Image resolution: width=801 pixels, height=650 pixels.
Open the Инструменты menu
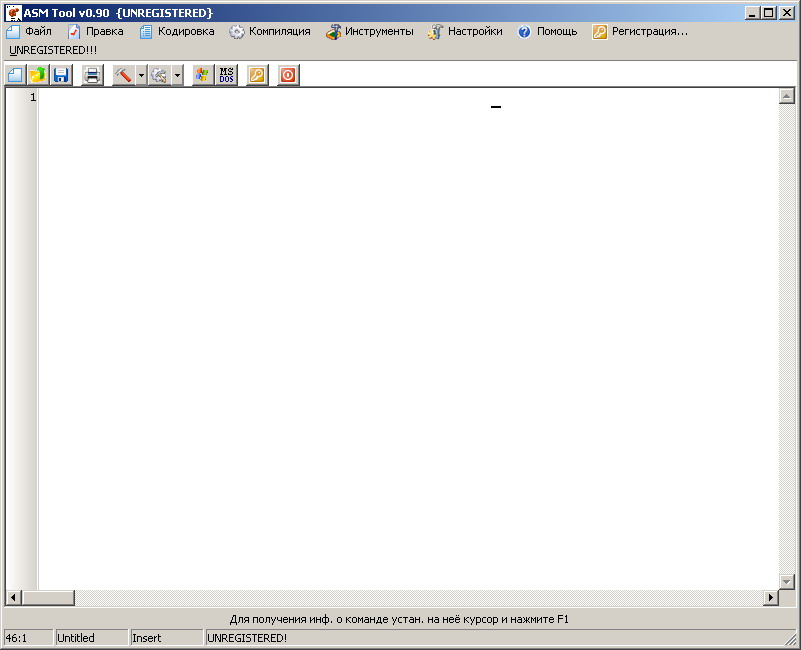[x=370, y=31]
